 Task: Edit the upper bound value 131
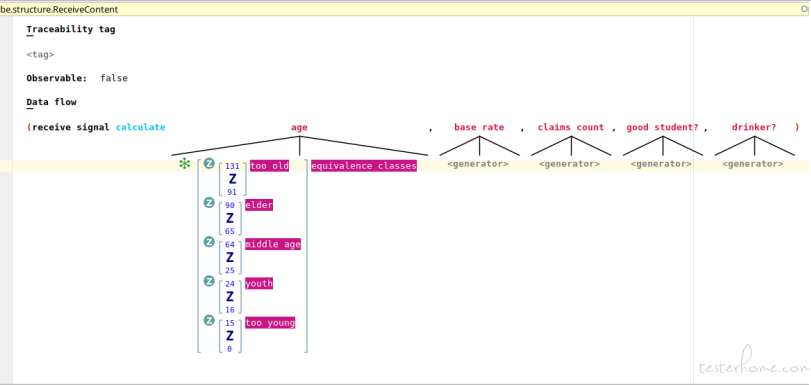click(x=232, y=166)
